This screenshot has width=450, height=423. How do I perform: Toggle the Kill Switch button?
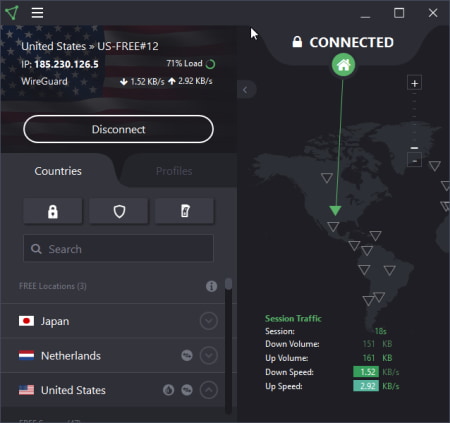185,211
